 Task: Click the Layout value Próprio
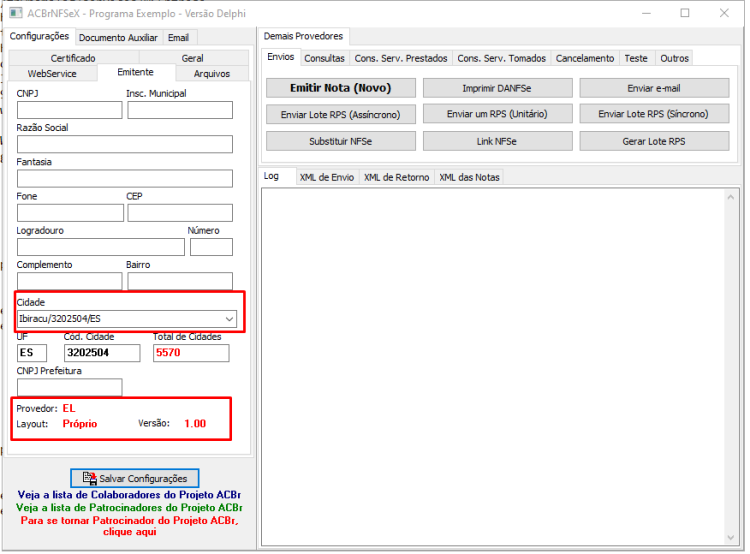(x=80, y=424)
